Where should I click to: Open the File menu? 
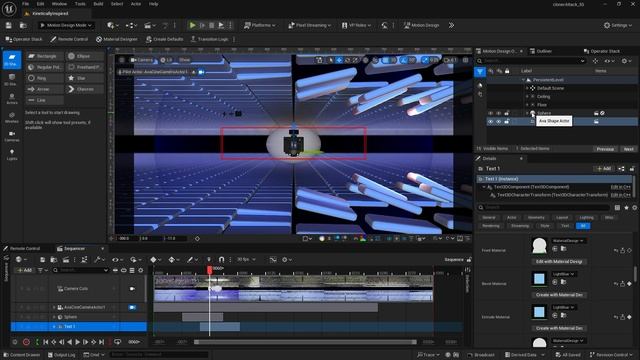(x=25, y=4)
